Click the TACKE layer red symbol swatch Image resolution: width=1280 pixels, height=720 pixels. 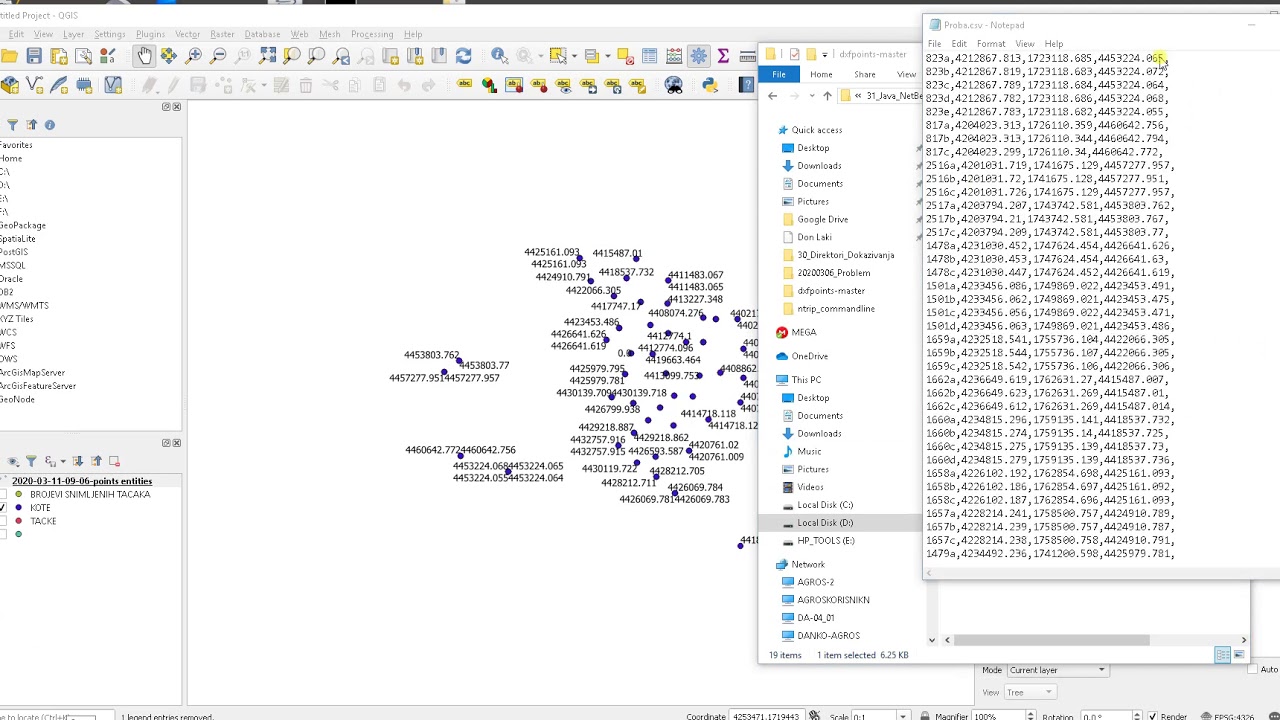[x=18, y=521]
